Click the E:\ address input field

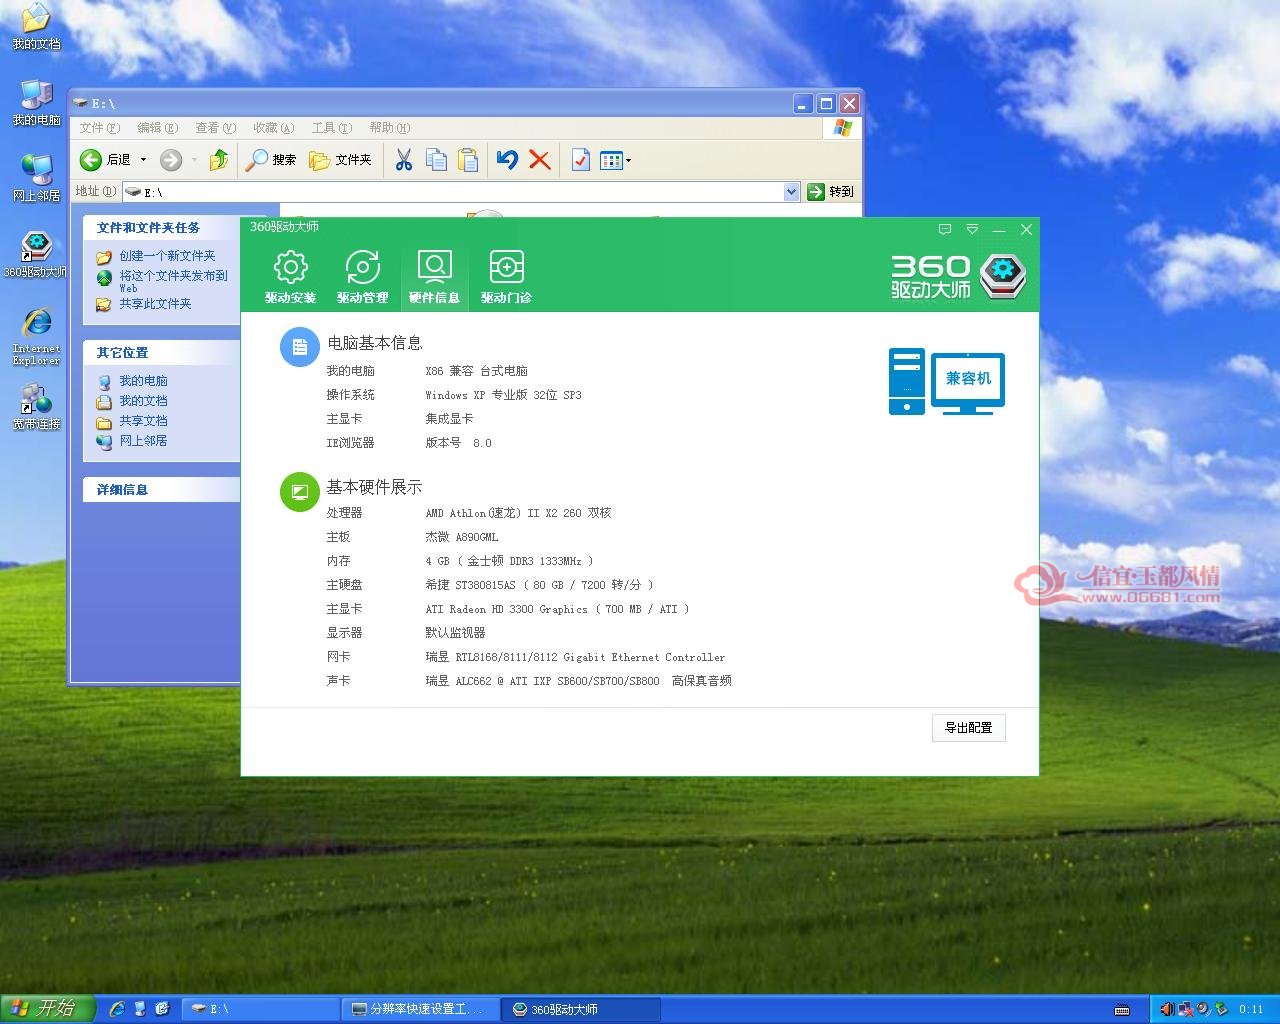(x=461, y=191)
